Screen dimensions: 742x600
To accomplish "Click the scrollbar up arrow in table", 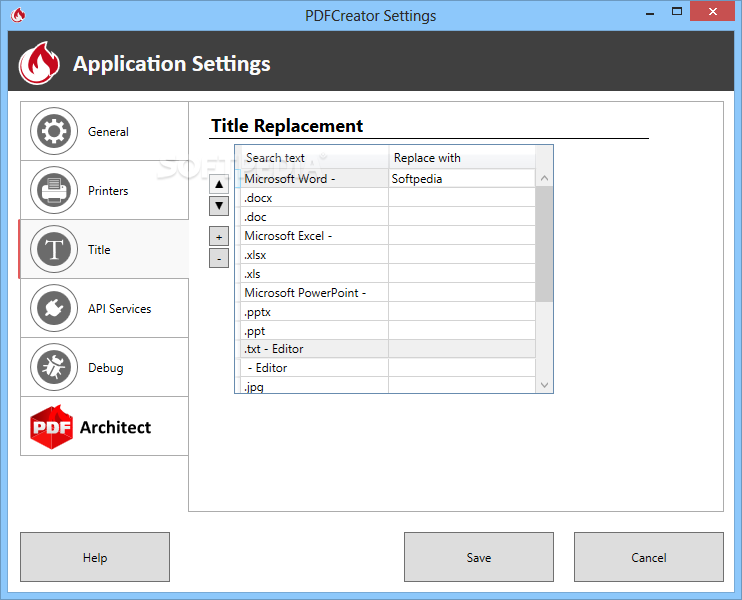I will tap(544, 178).
